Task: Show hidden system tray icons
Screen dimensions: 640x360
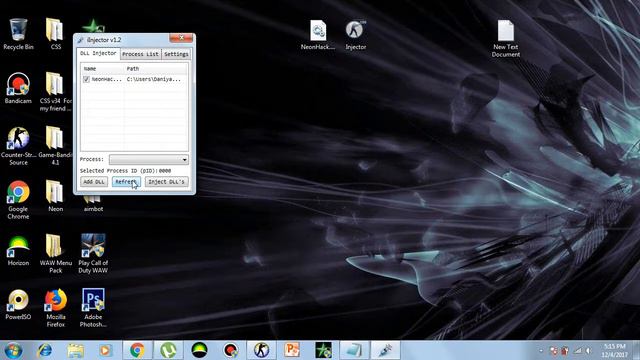Action: [x=541, y=351]
